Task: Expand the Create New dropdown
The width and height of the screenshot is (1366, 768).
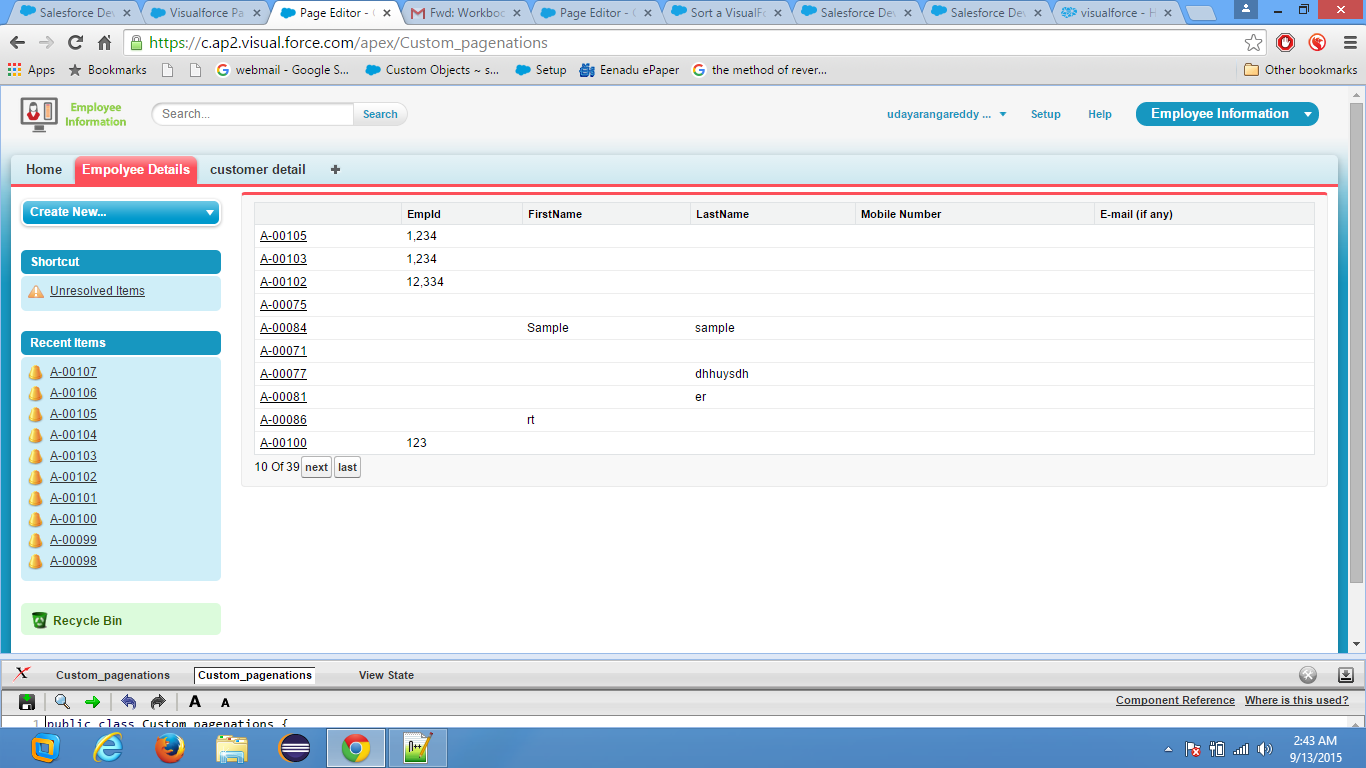Action: (x=120, y=212)
